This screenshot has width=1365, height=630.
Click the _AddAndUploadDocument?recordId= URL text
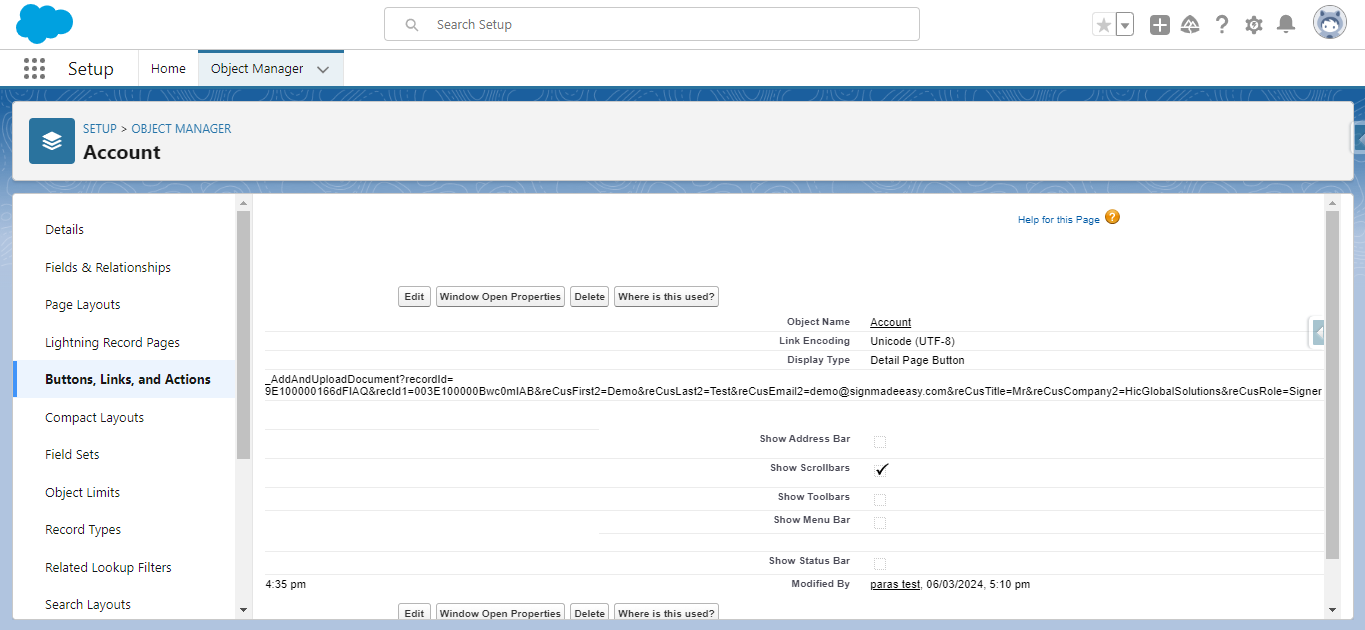(x=360, y=380)
